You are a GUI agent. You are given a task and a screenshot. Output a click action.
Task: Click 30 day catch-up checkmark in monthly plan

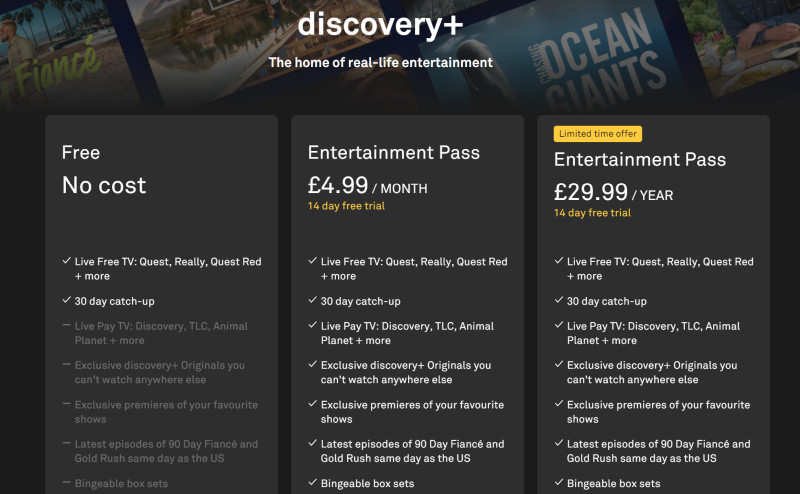pos(313,300)
